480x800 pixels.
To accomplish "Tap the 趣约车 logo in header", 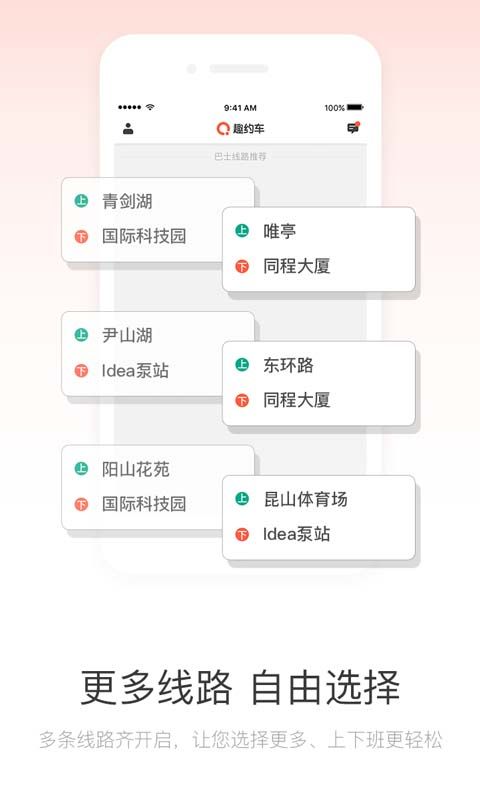I will point(240,129).
